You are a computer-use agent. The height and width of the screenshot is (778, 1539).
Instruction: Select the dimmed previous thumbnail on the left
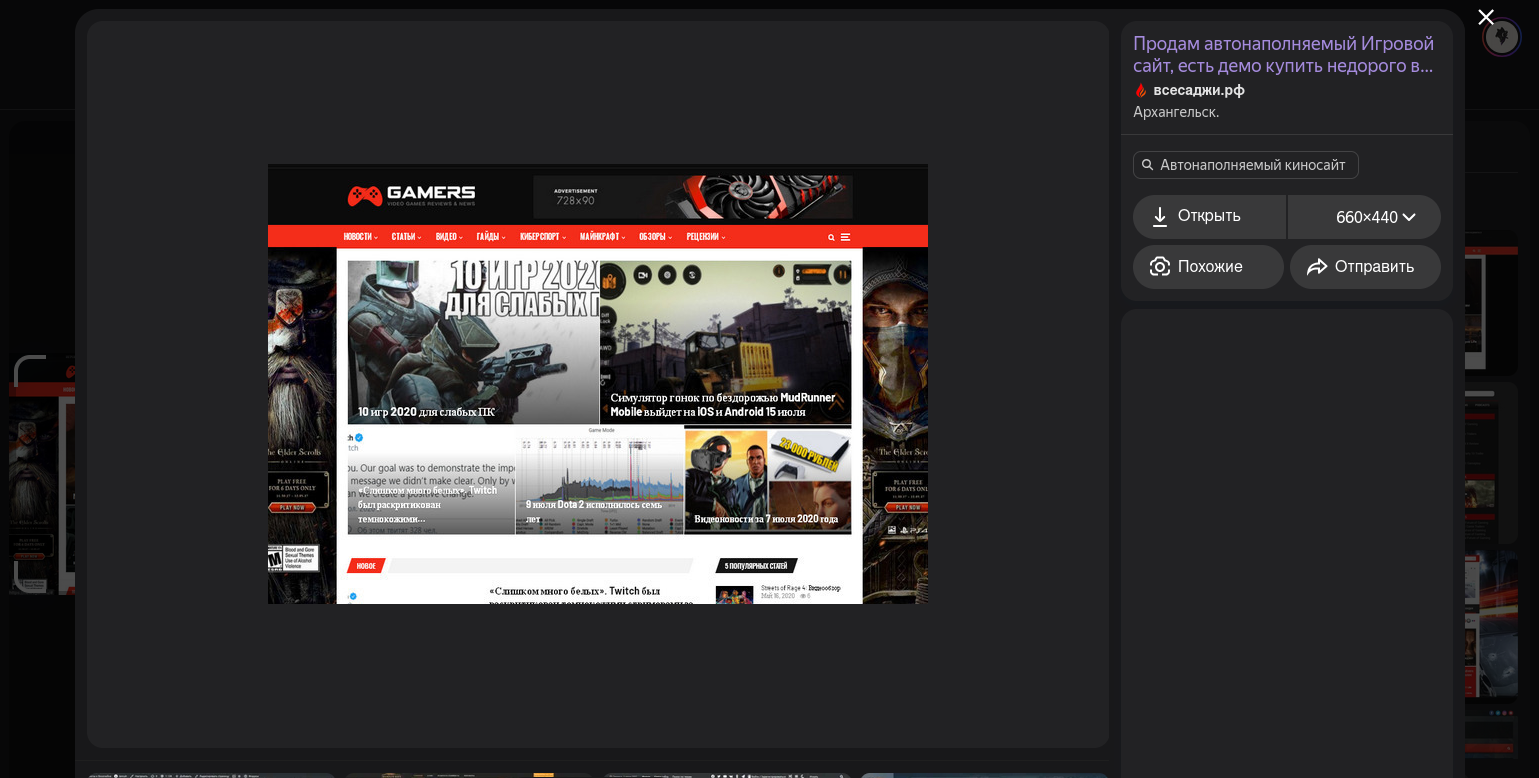pos(40,475)
